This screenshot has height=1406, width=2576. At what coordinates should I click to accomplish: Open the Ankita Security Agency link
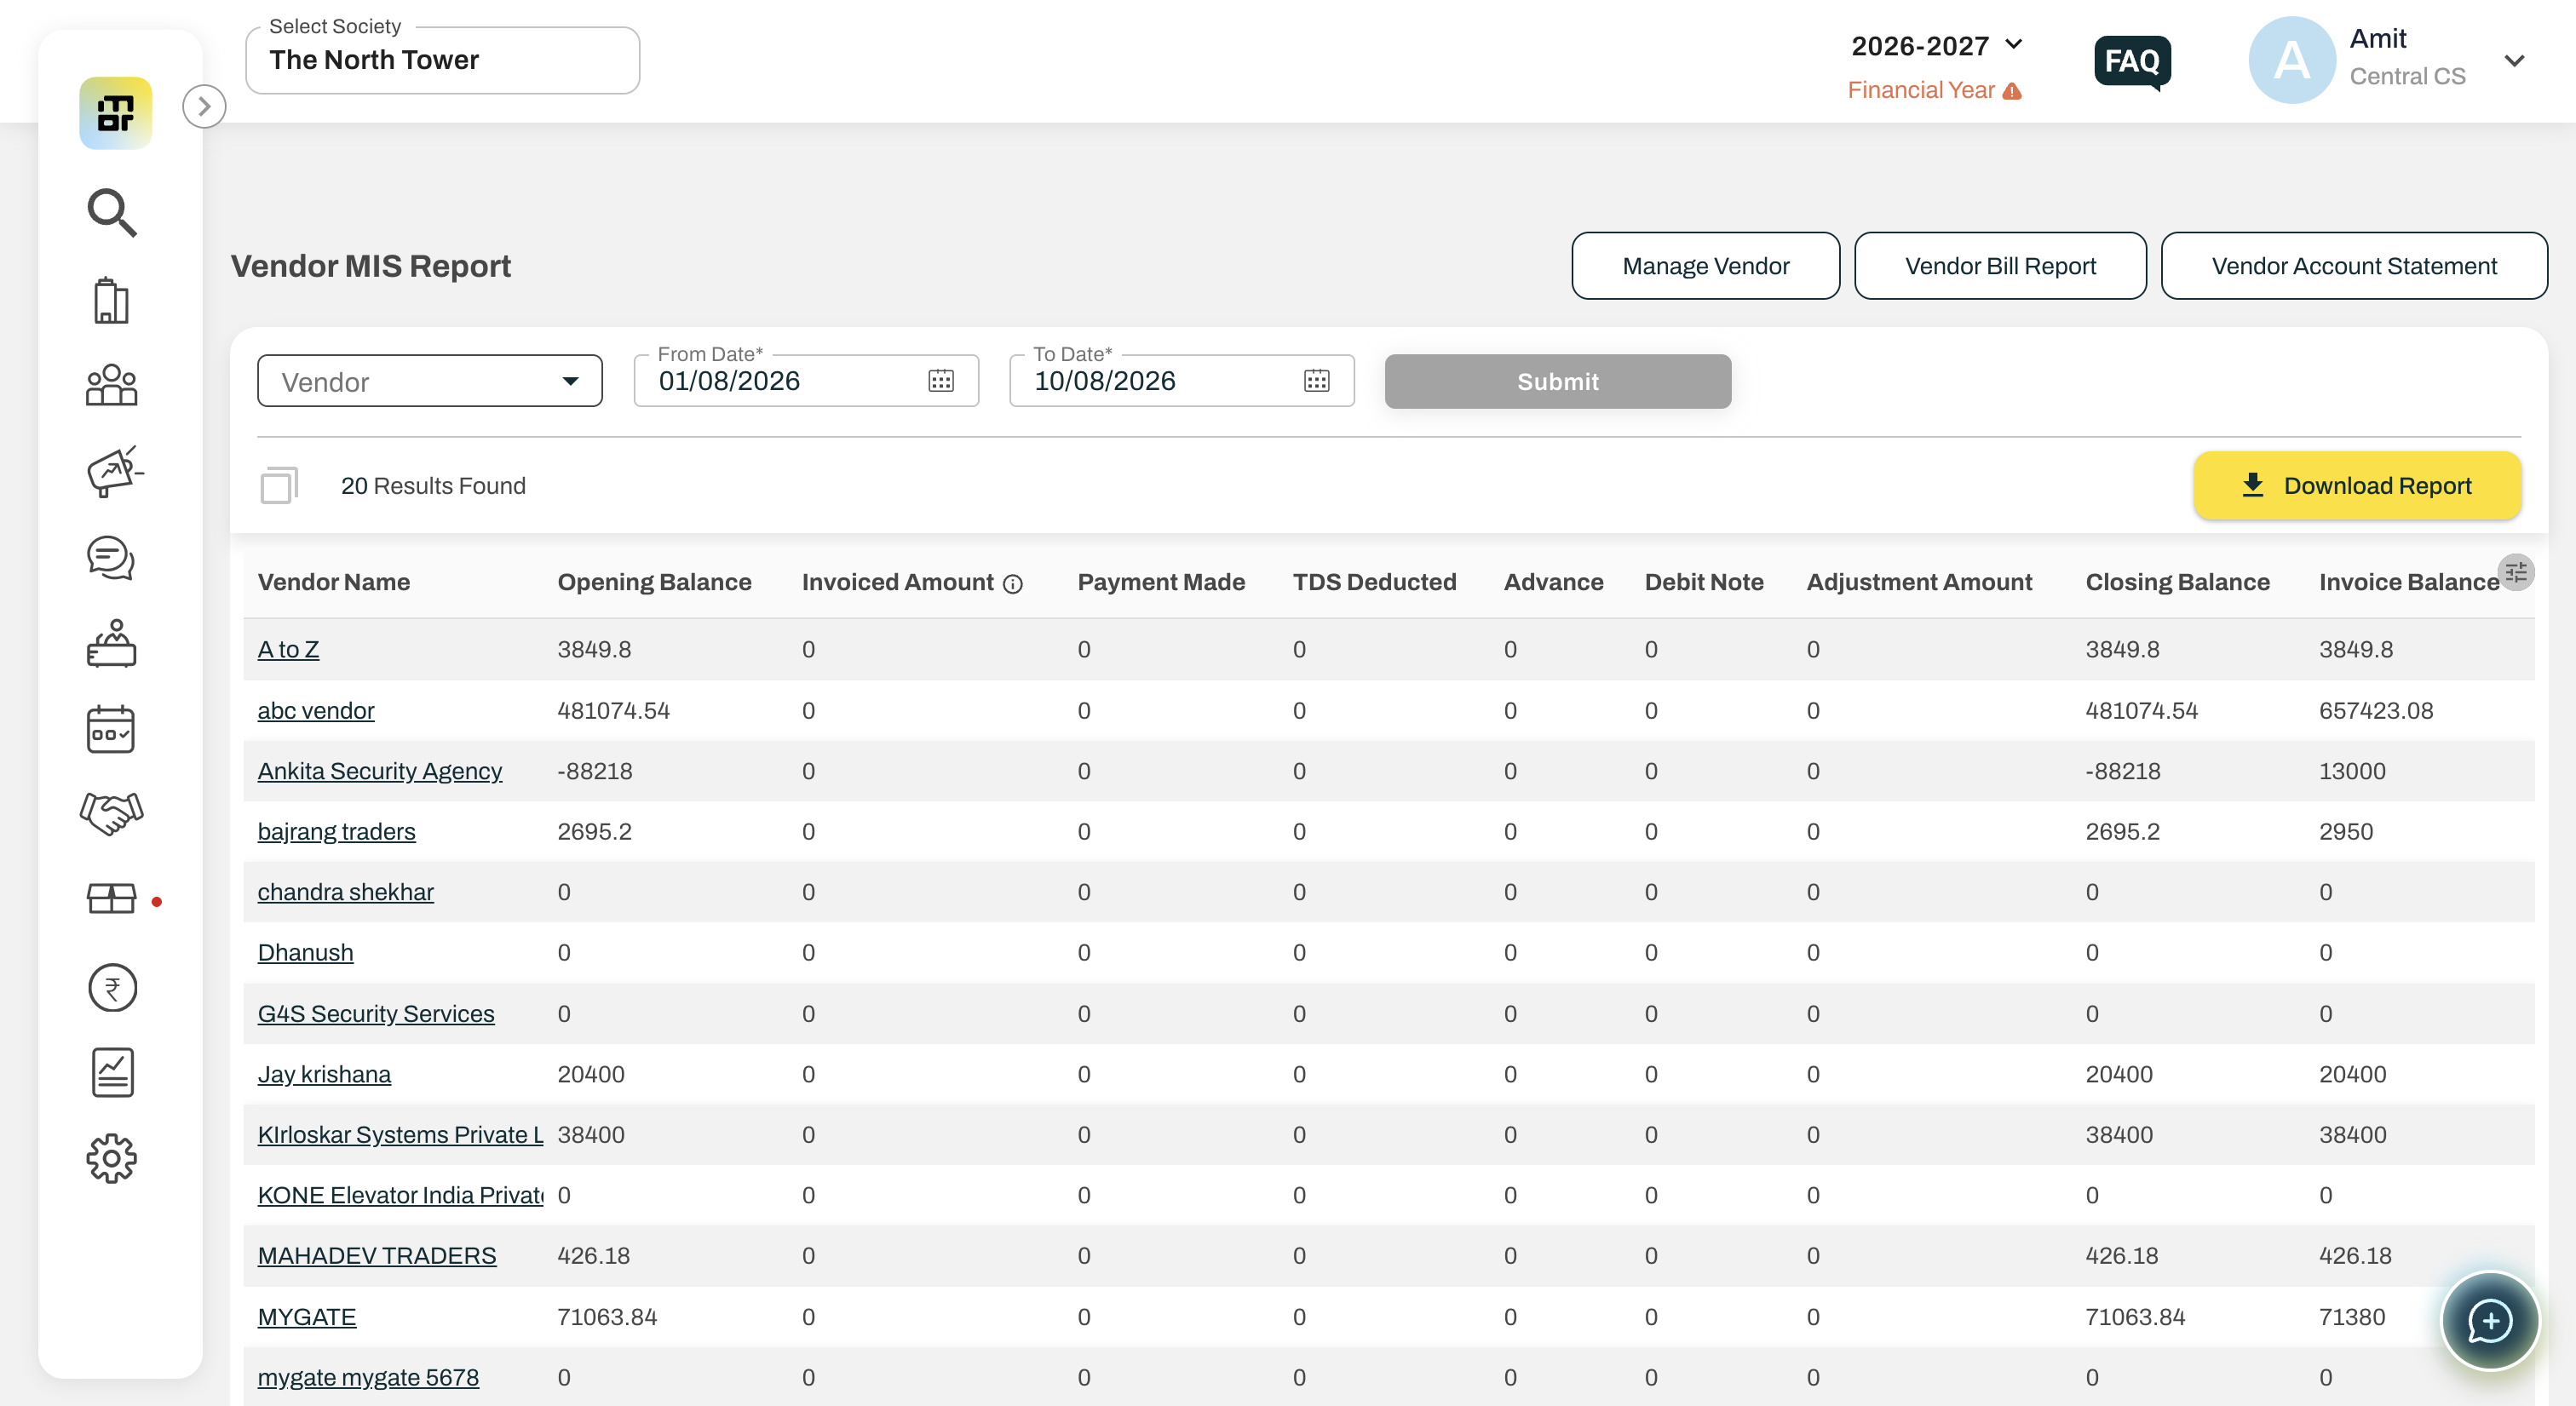(380, 771)
